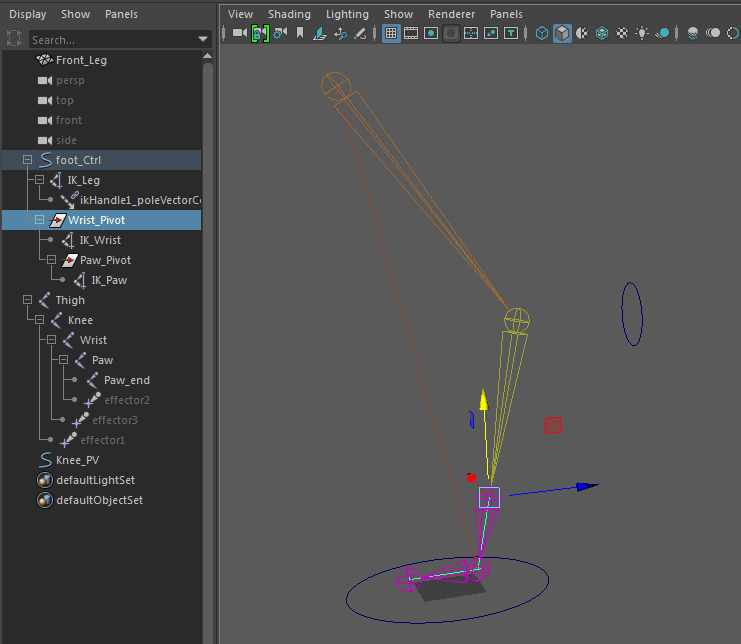Collapse the foot_Ctrl node
Screen dimensions: 741x644
(x=27, y=160)
